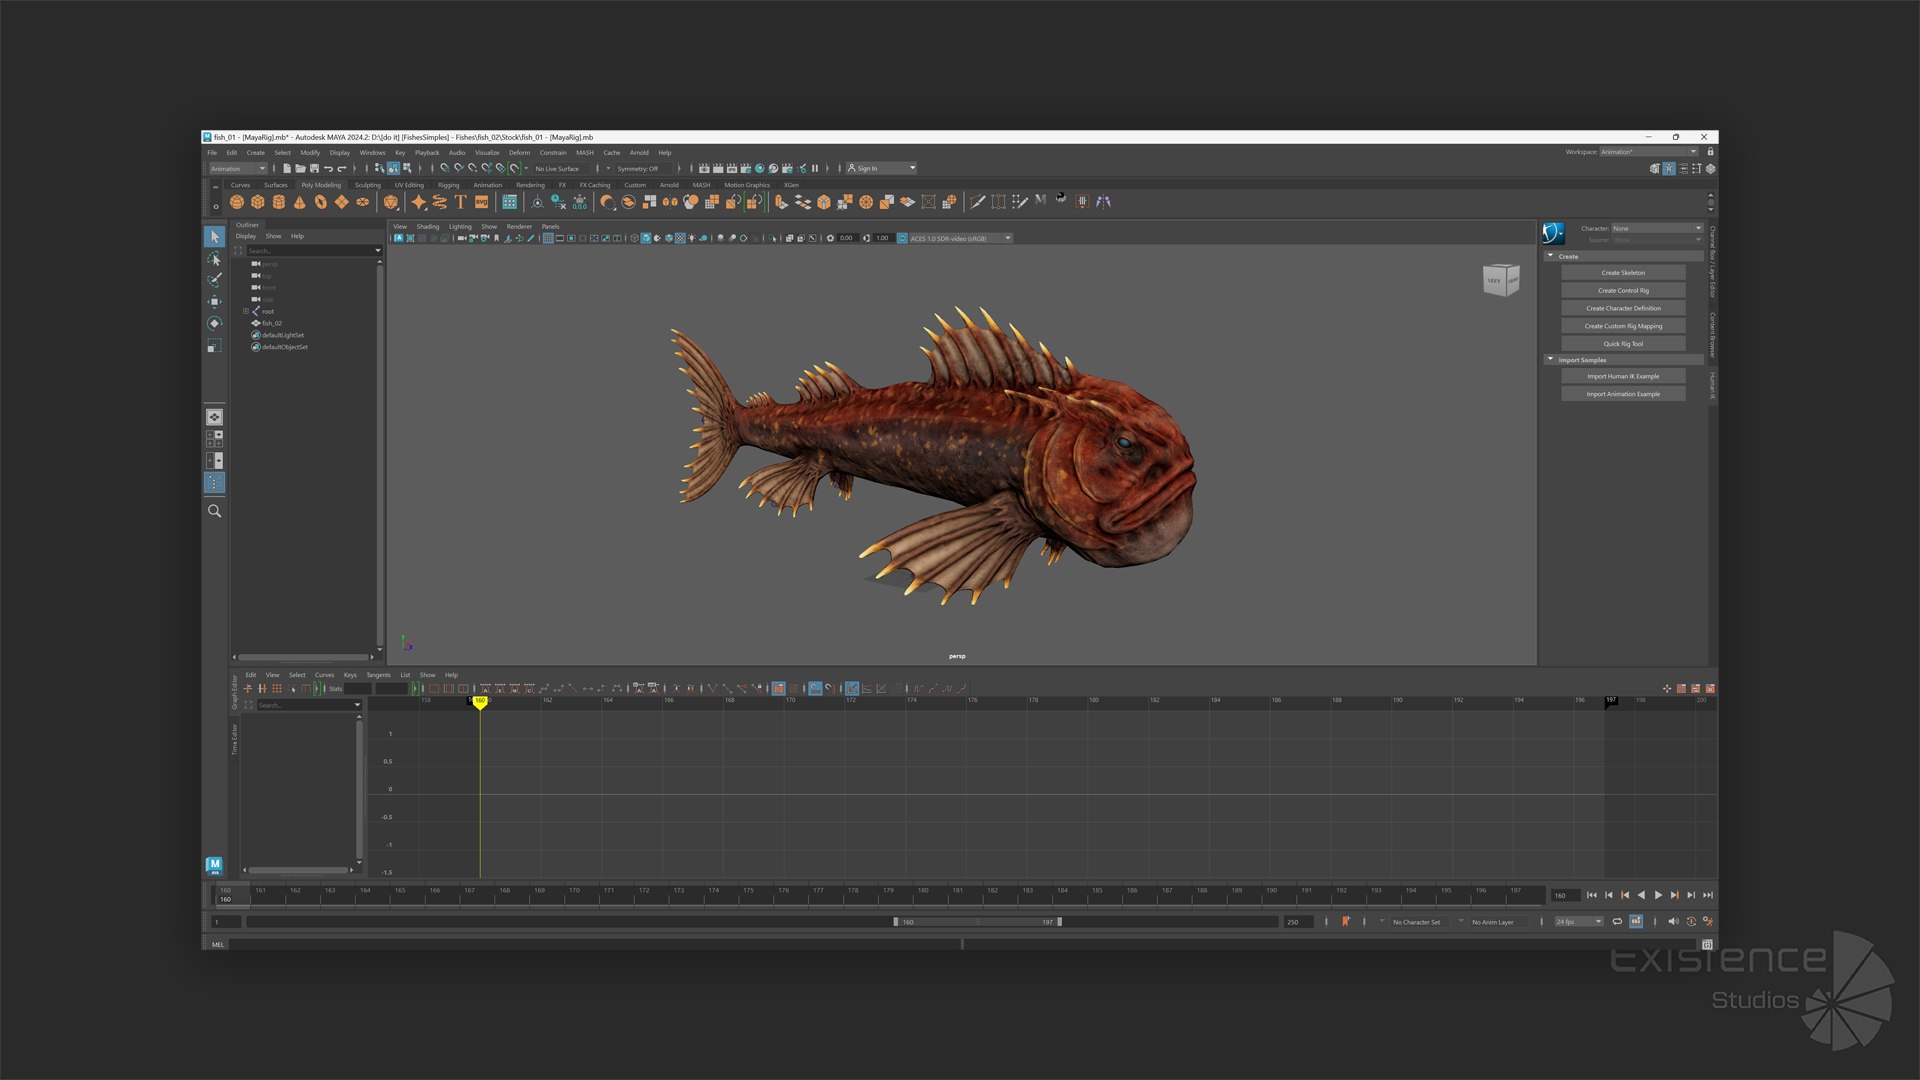
Task: Toggle the auto keyframe button
Action: pyautogui.click(x=1691, y=922)
